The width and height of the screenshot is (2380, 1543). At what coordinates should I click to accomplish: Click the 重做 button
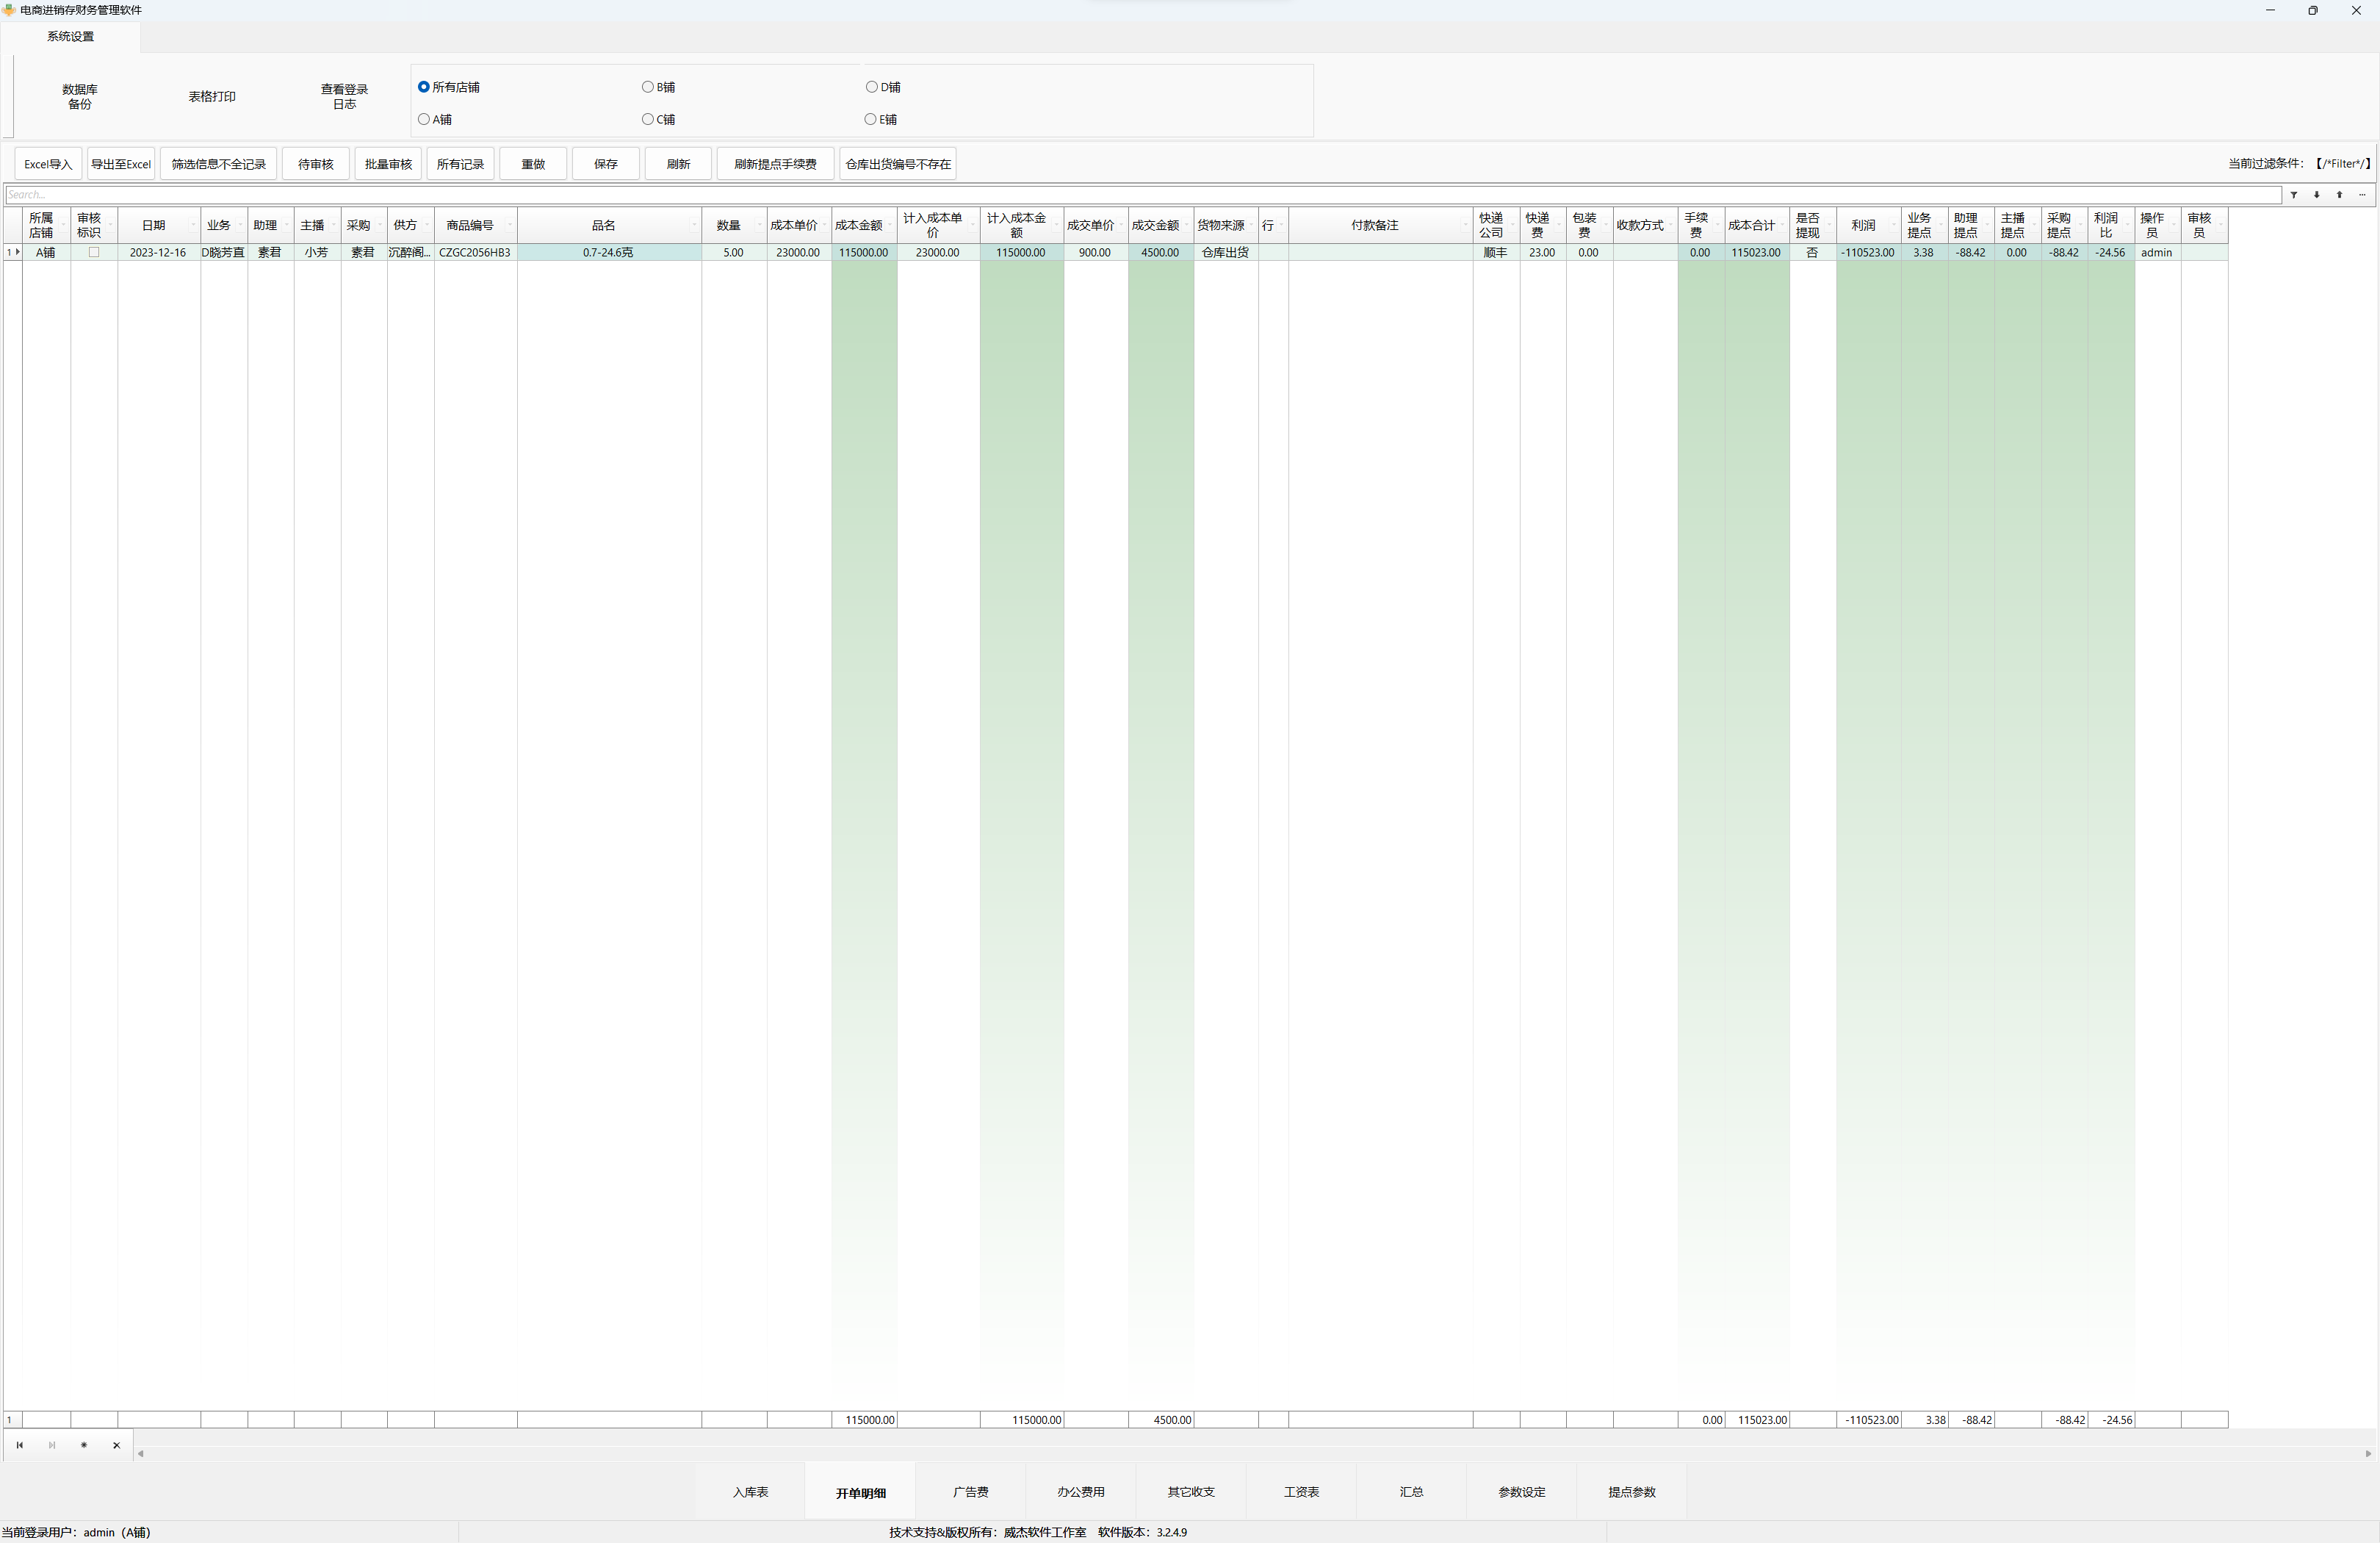533,164
